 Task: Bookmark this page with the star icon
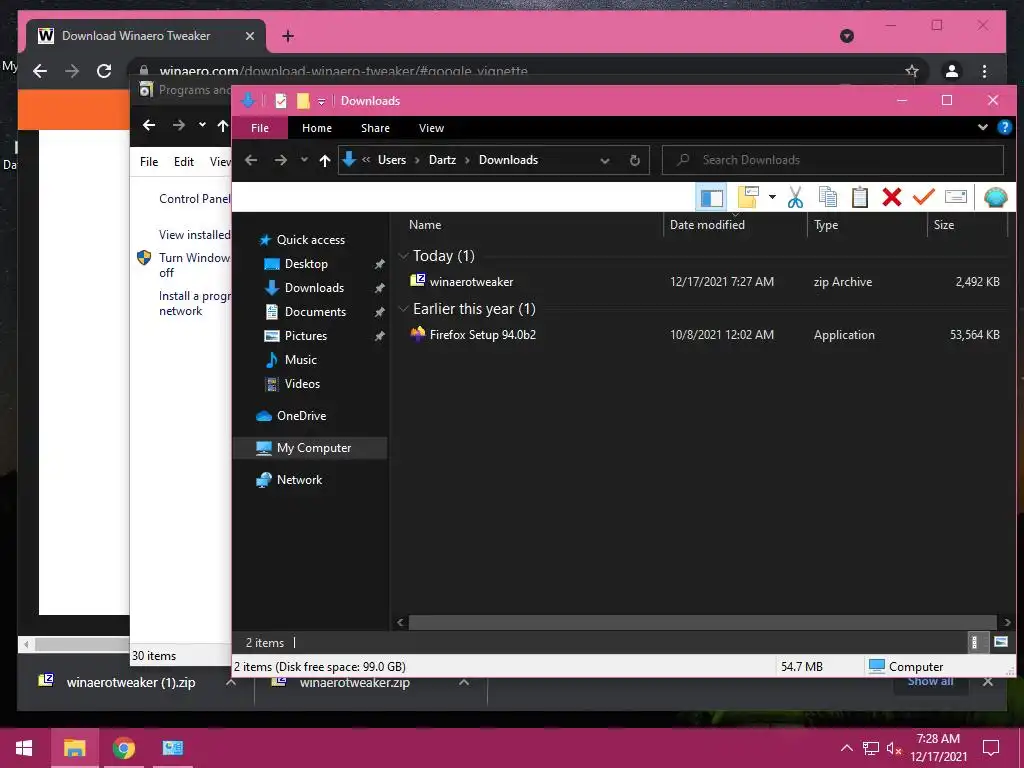pos(912,71)
